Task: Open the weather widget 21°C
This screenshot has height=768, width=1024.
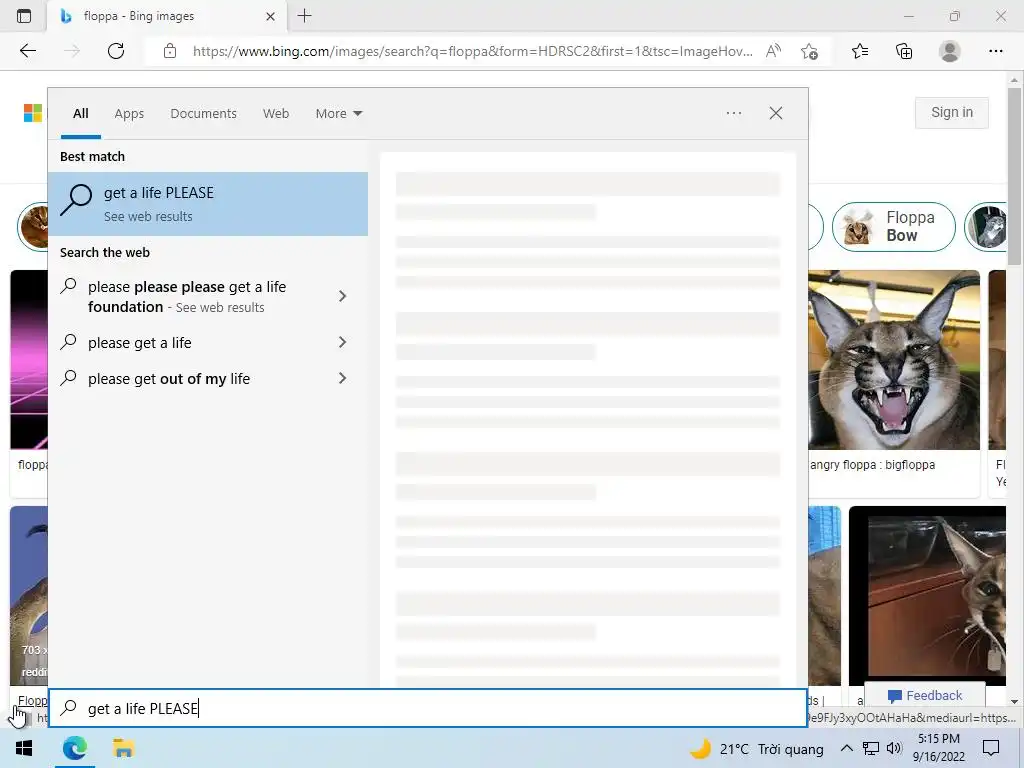Action: [758, 749]
